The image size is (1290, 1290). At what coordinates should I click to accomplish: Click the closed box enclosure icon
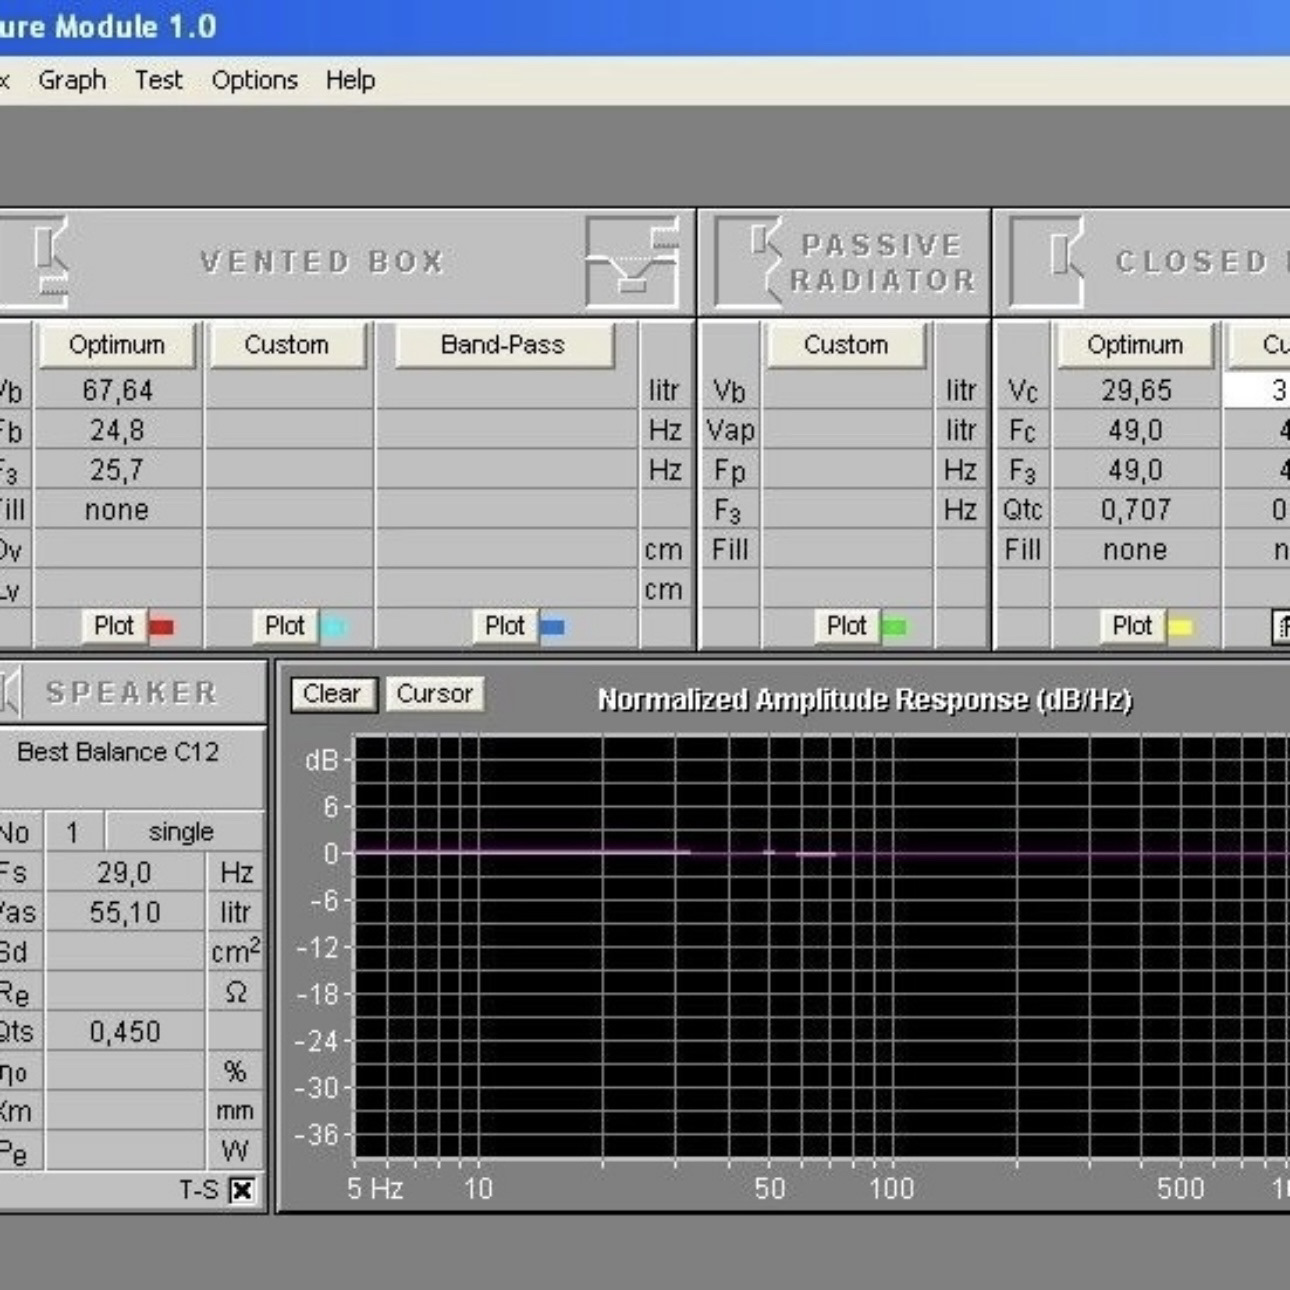click(x=1048, y=263)
